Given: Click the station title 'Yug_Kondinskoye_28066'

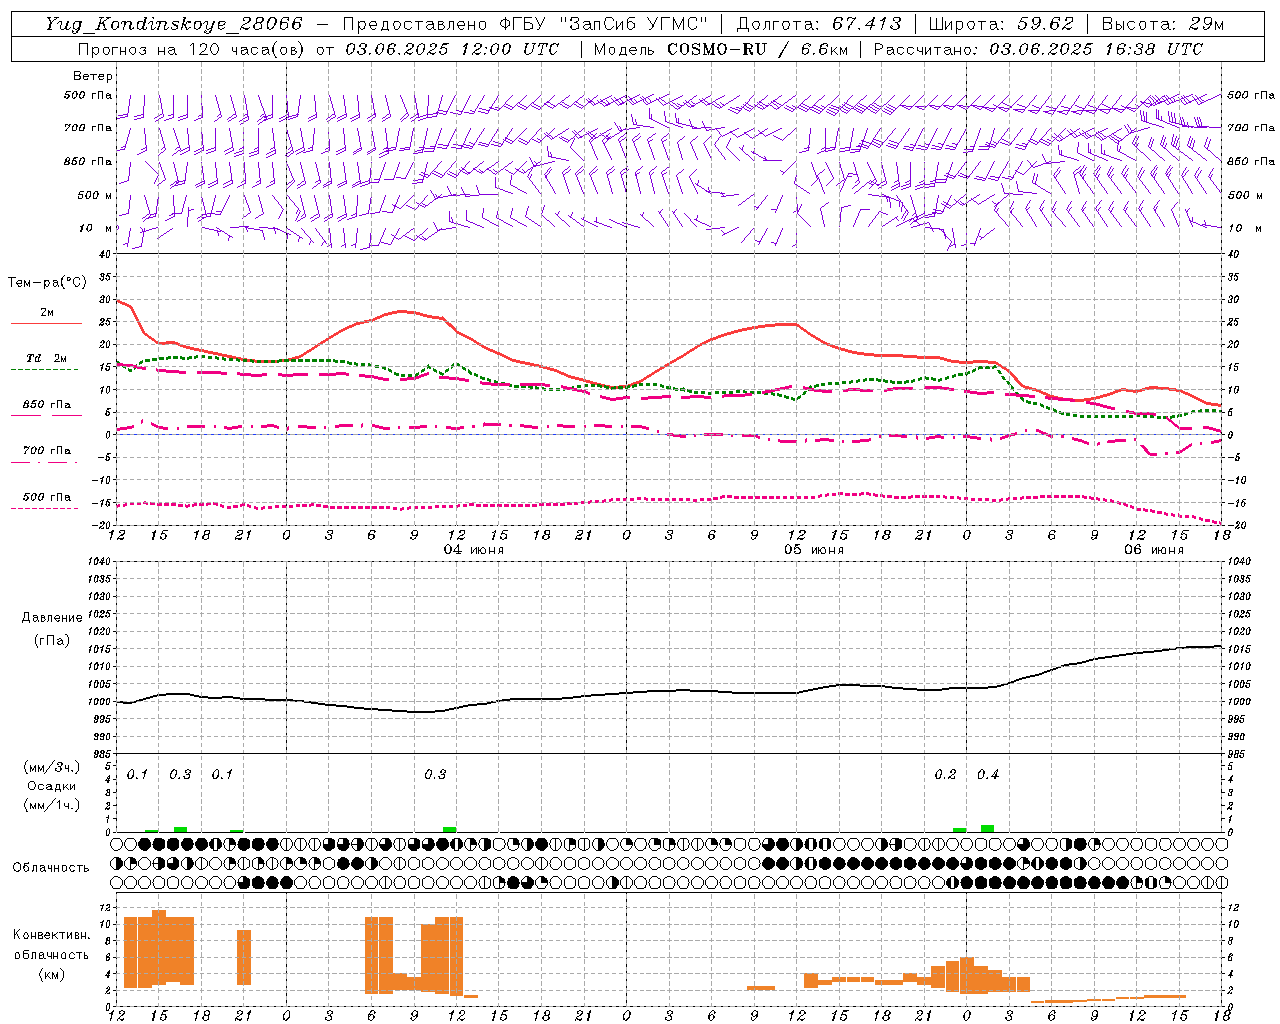Looking at the screenshot, I should click(174, 24).
